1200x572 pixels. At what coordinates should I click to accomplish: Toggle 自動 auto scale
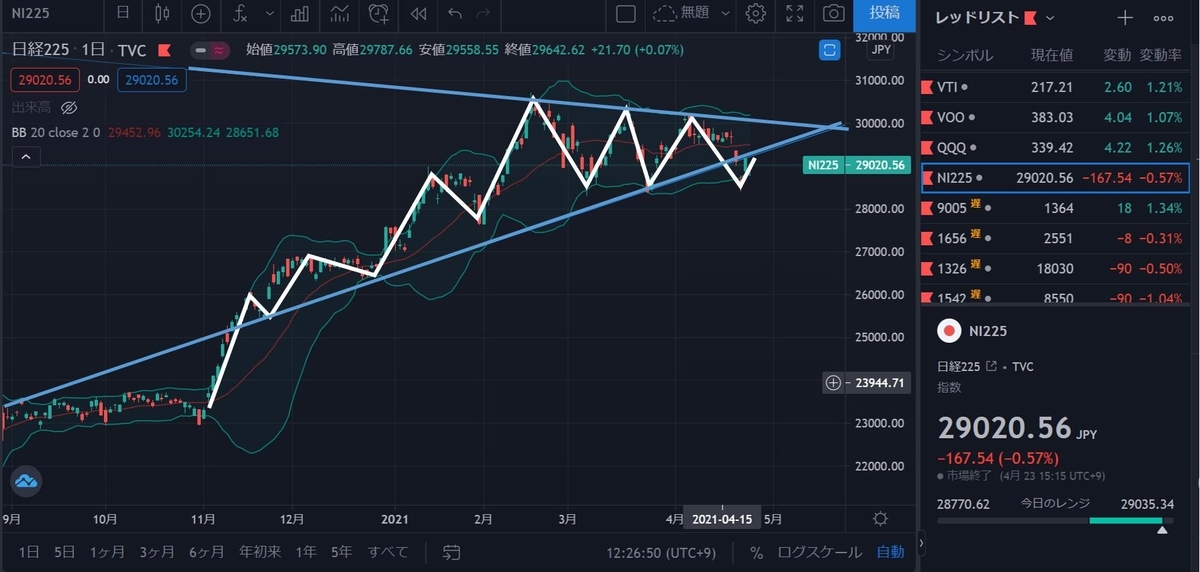click(890, 552)
